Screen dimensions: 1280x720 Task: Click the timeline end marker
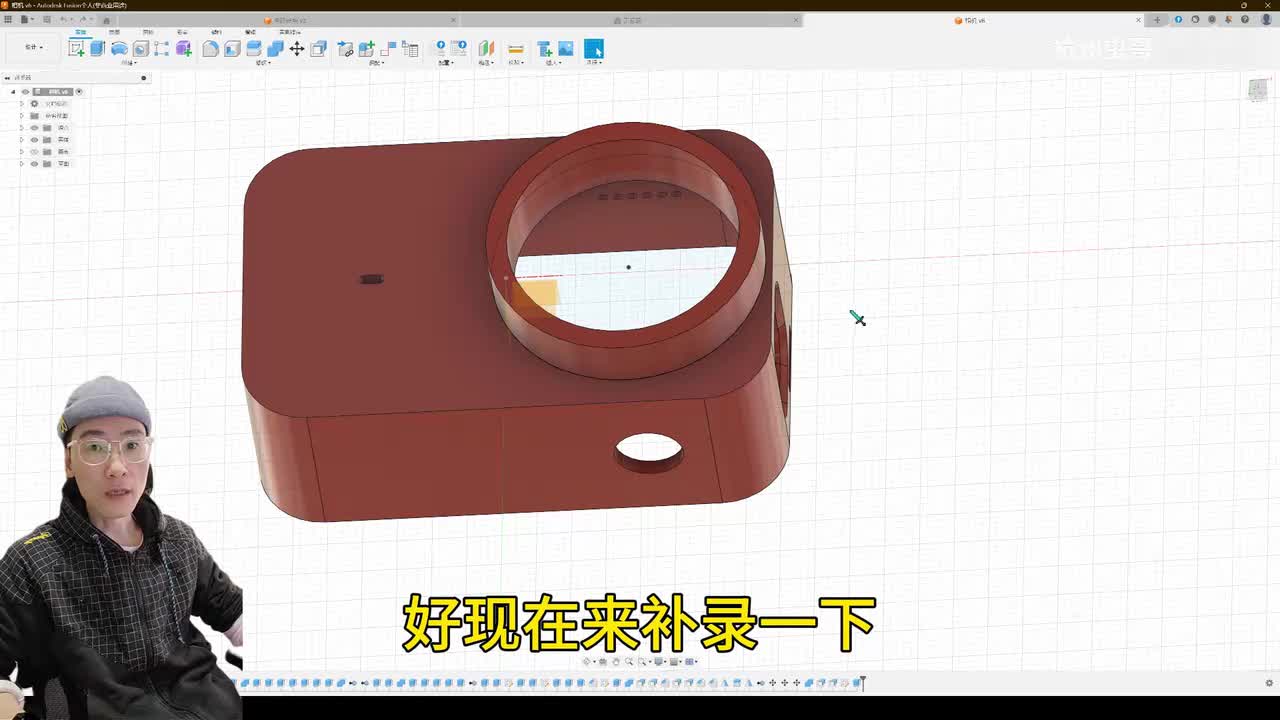pyautogui.click(x=862, y=683)
